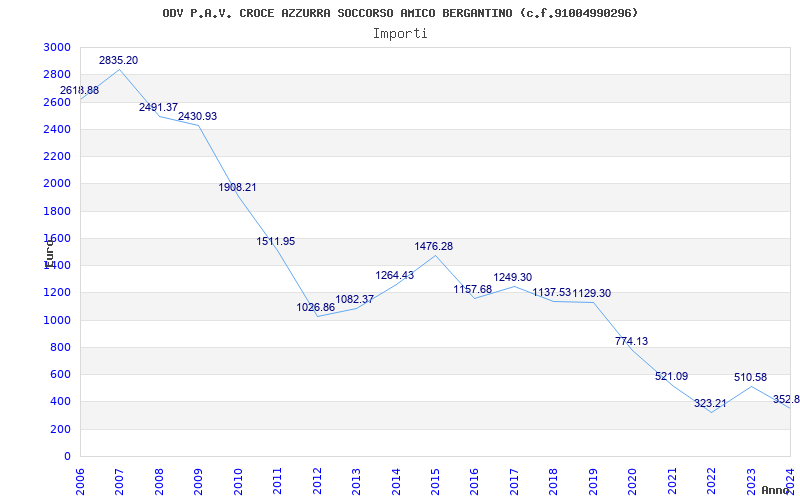Click the 2200 y-axis tick label

pyautogui.click(x=58, y=157)
